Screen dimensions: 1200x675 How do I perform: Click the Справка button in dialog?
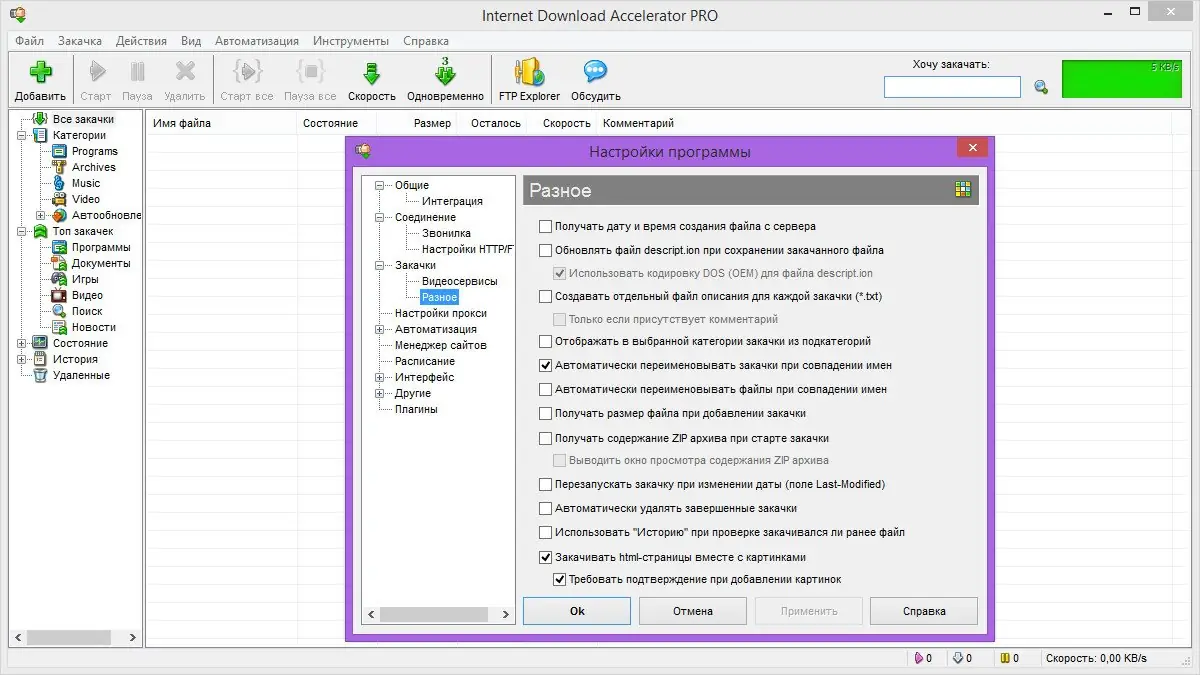click(x=923, y=611)
